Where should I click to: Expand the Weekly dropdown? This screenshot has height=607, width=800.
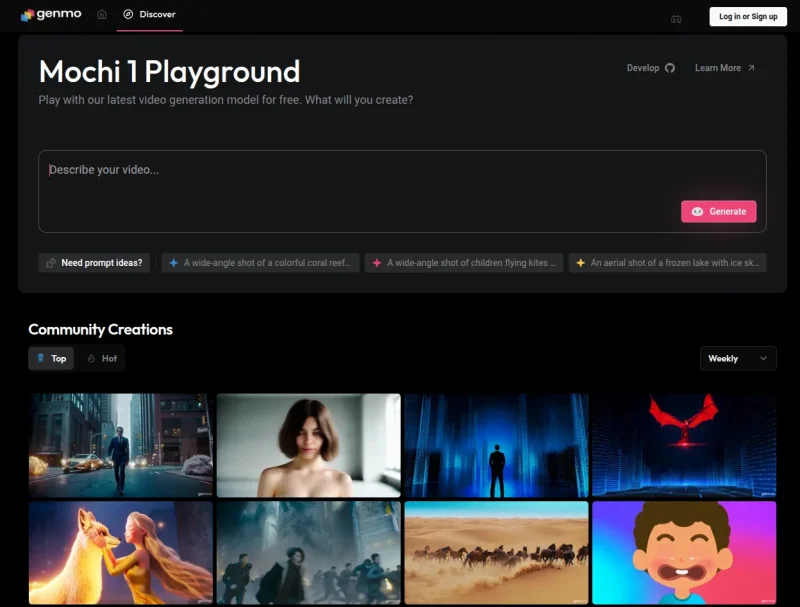[738, 359]
